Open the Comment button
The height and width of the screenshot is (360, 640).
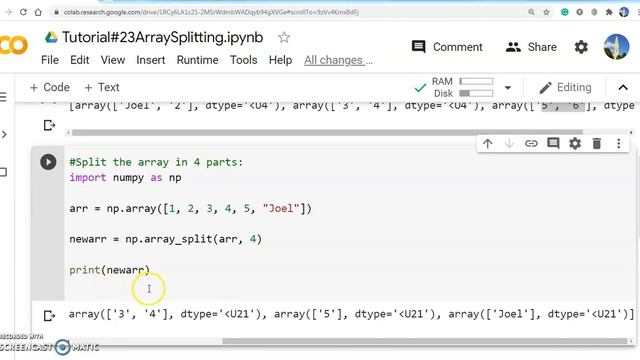pyautogui.click(x=447, y=47)
